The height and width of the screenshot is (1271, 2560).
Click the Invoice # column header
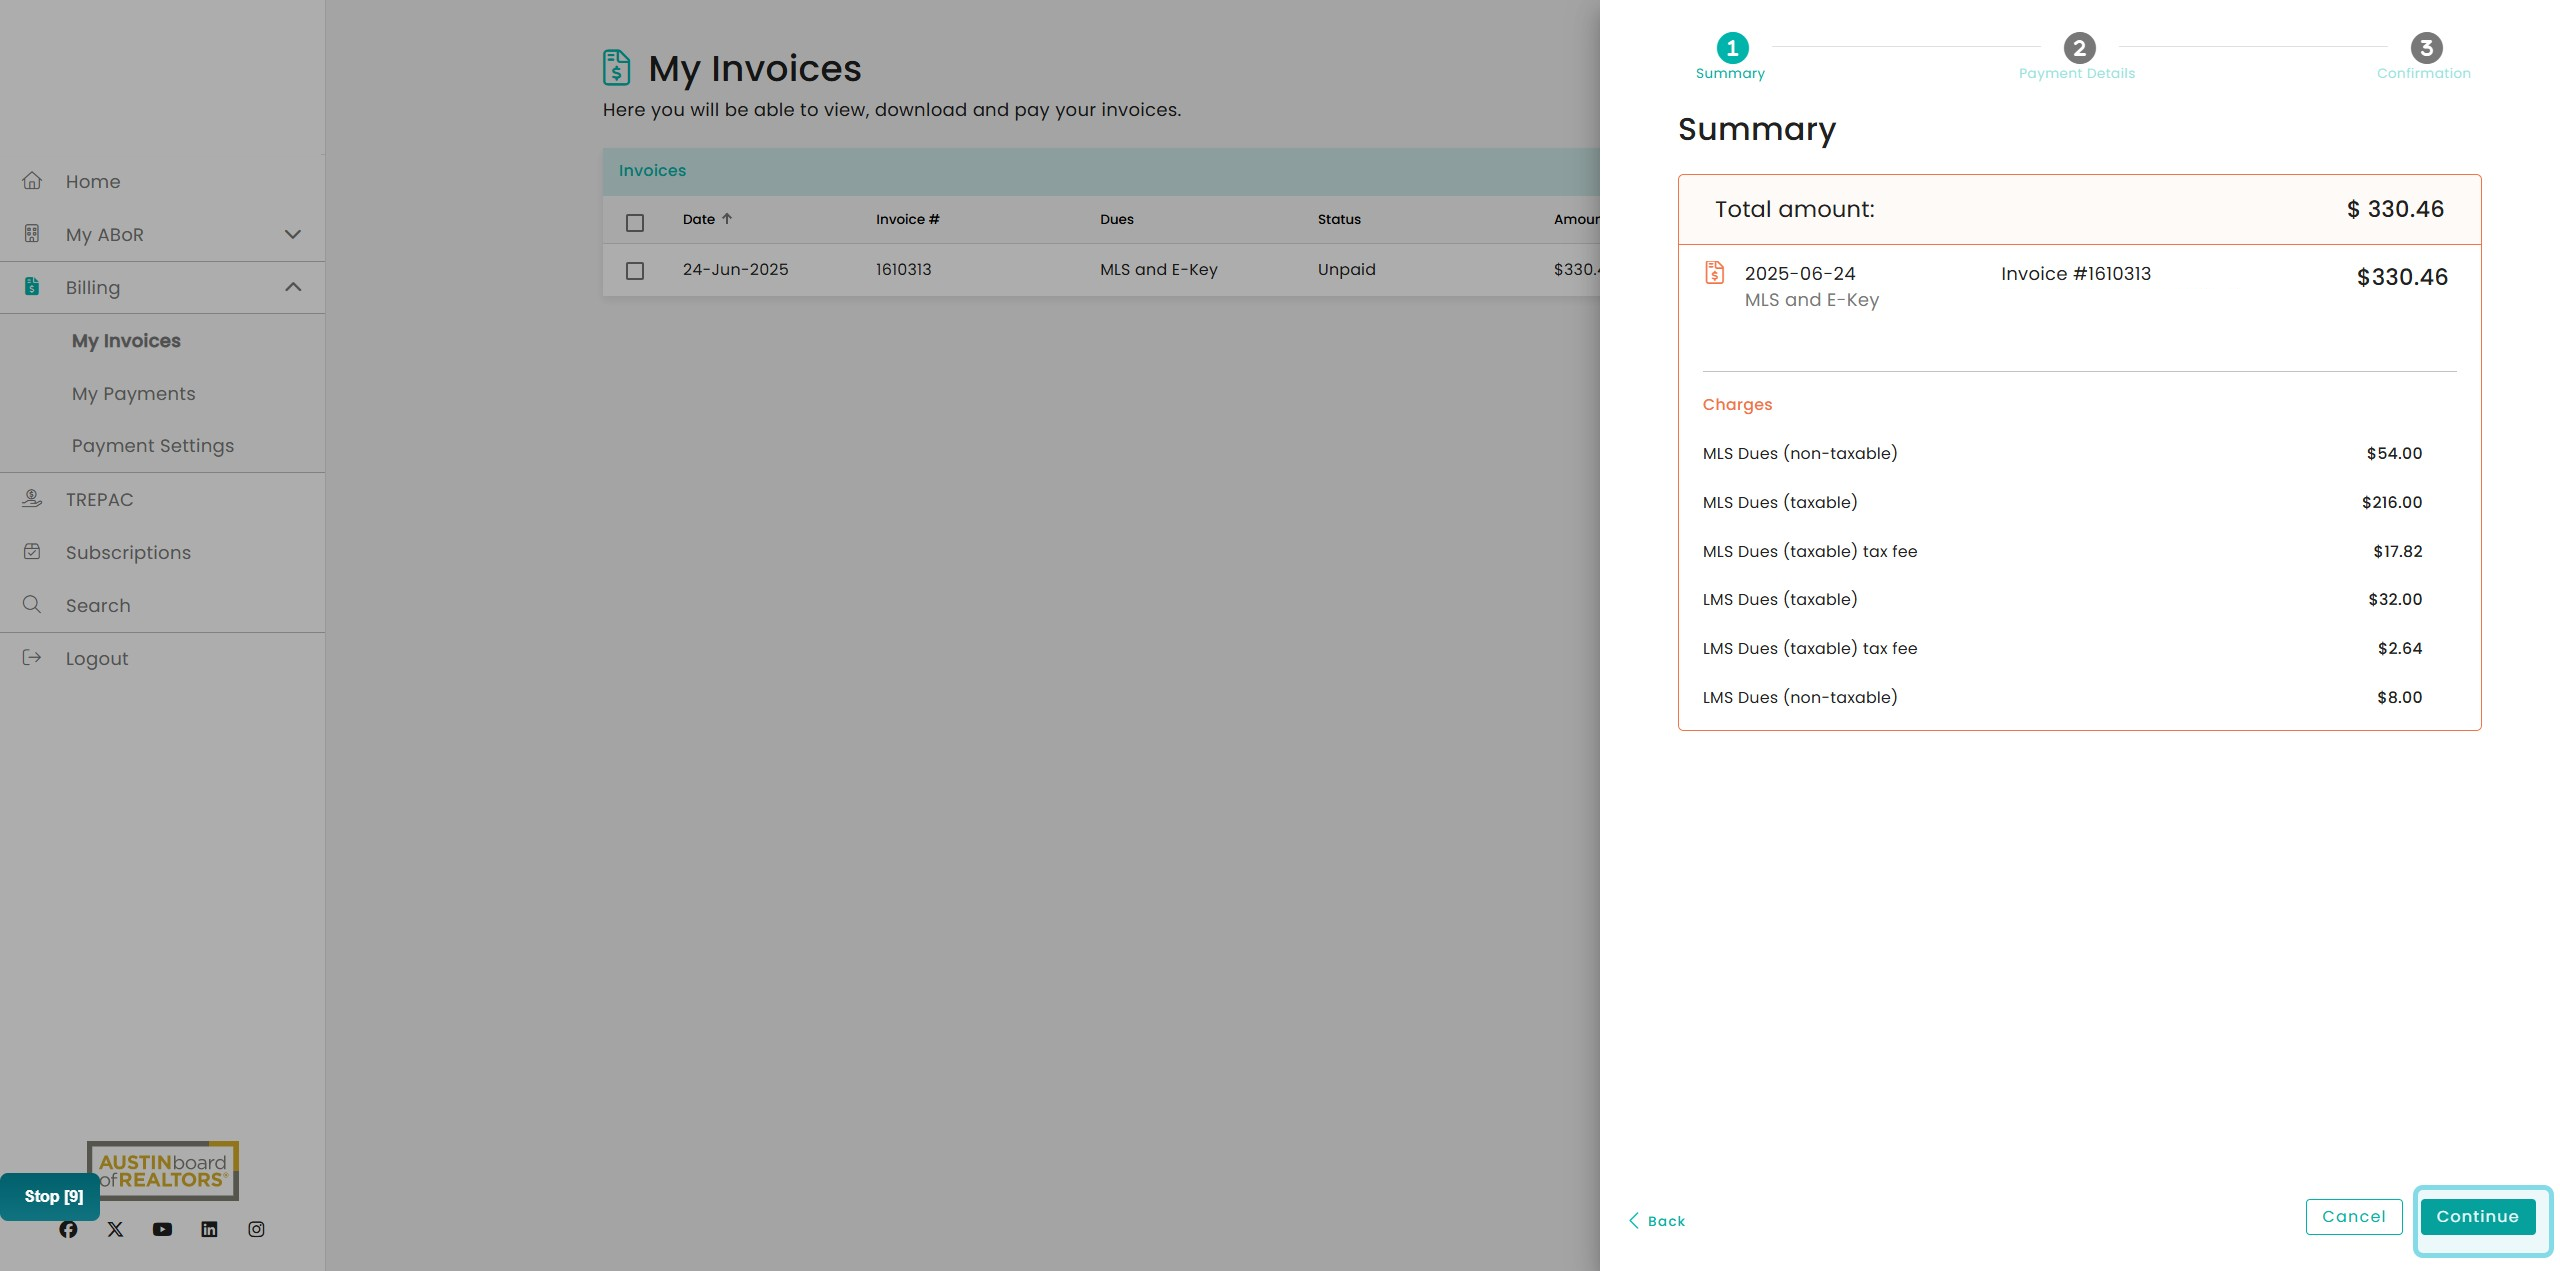point(907,219)
